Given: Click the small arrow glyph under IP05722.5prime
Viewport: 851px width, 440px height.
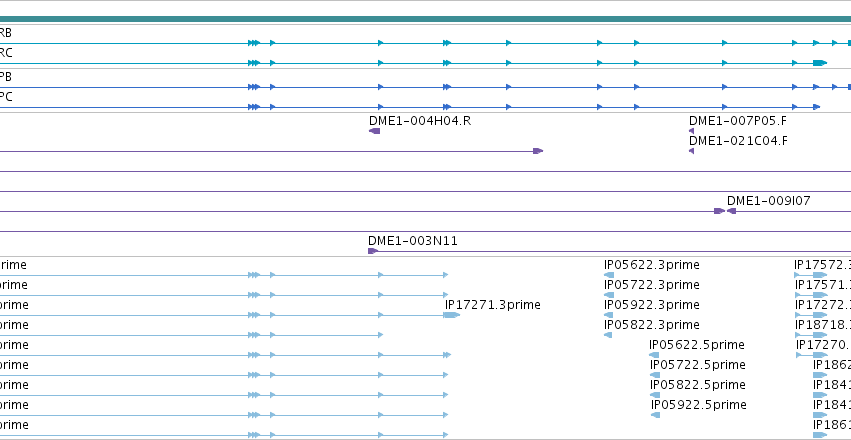Looking at the screenshot, I should [x=655, y=375].
